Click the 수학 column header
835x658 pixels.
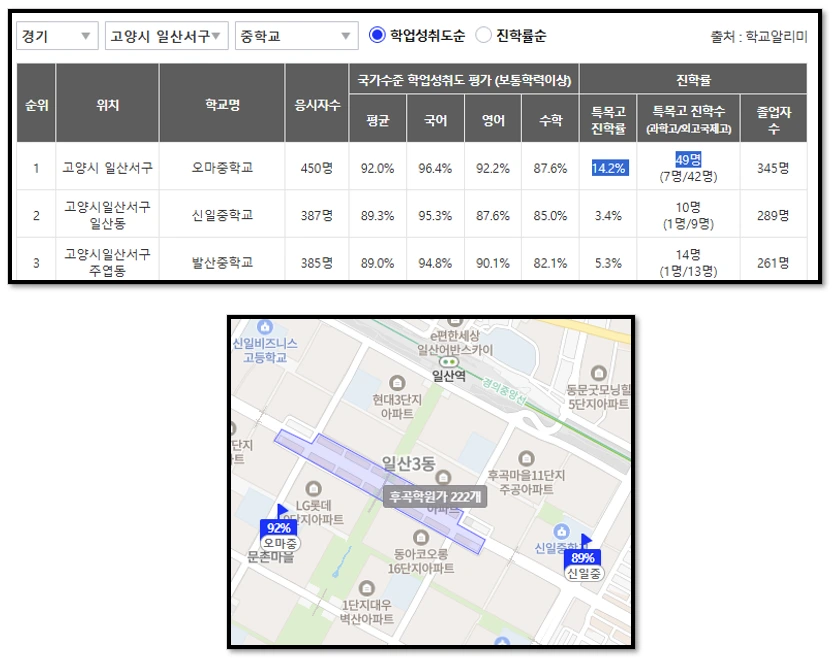[x=551, y=119]
